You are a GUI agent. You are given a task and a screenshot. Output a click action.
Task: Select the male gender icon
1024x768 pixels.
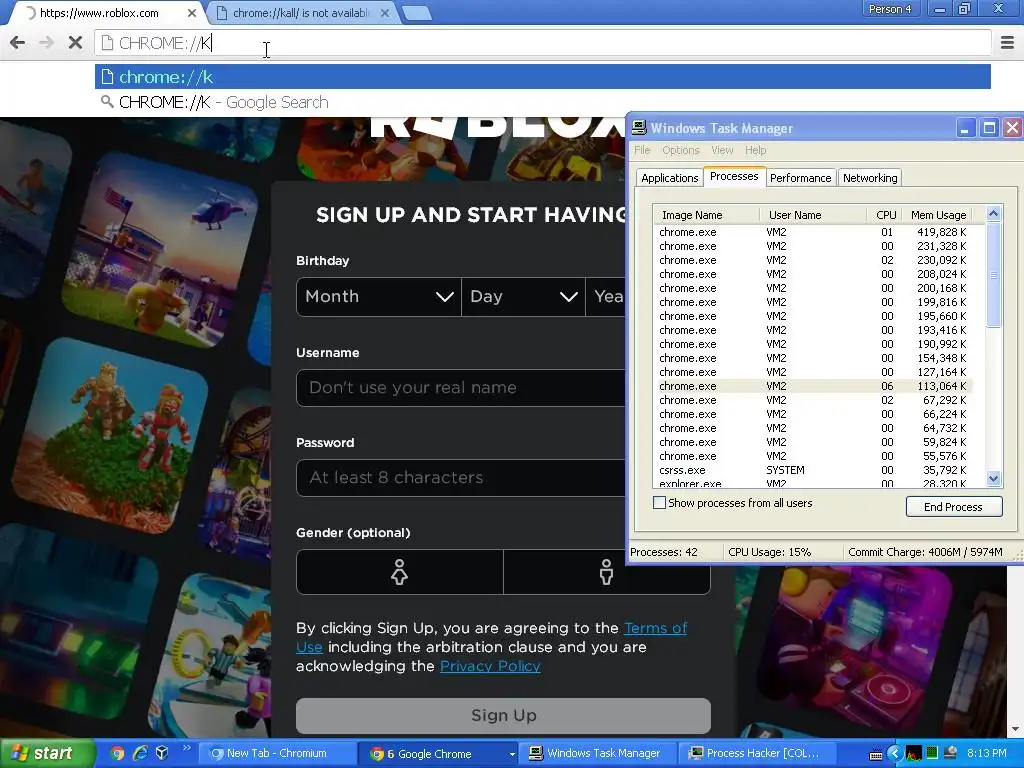coord(607,572)
